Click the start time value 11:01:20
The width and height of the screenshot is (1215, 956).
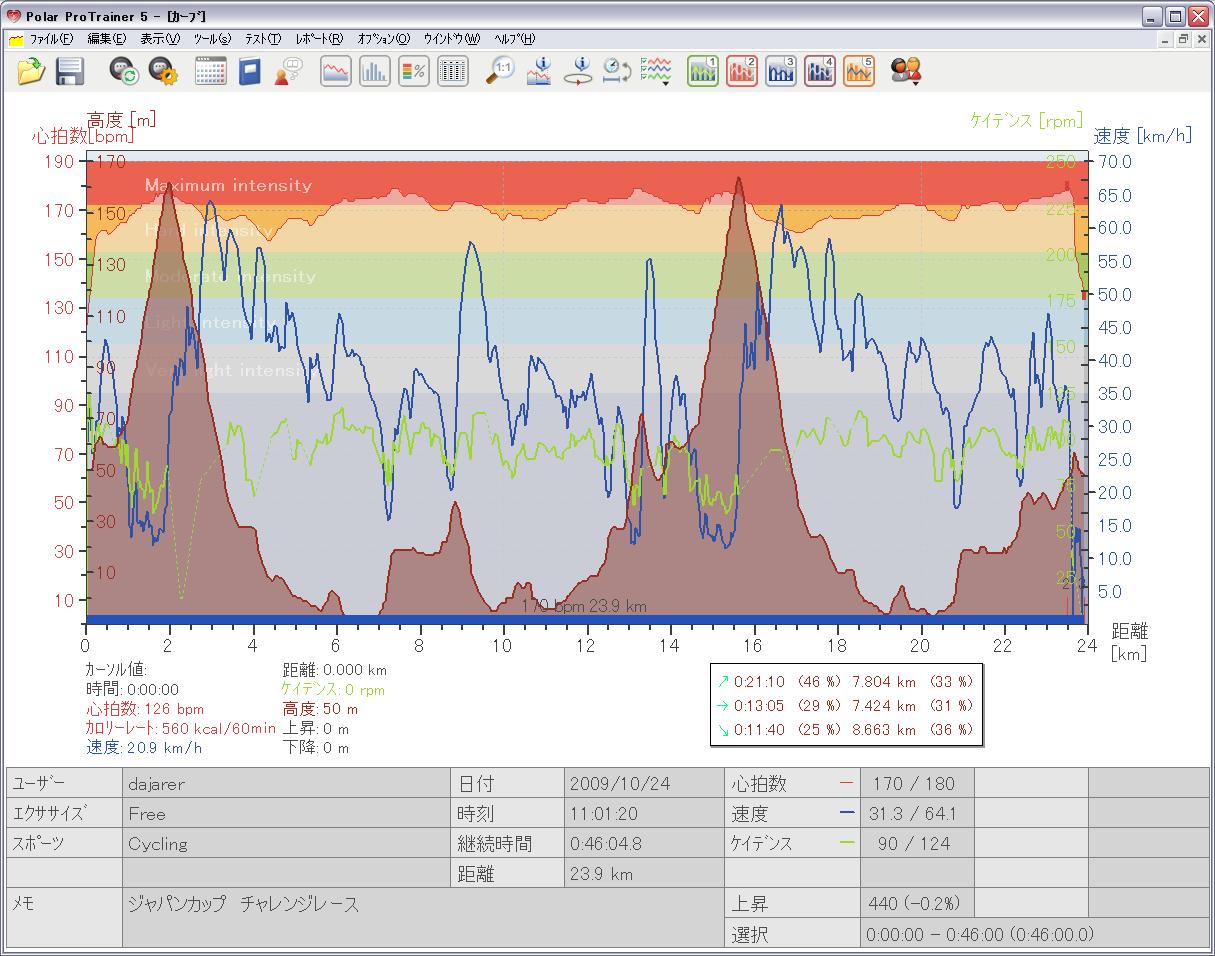tap(644, 814)
